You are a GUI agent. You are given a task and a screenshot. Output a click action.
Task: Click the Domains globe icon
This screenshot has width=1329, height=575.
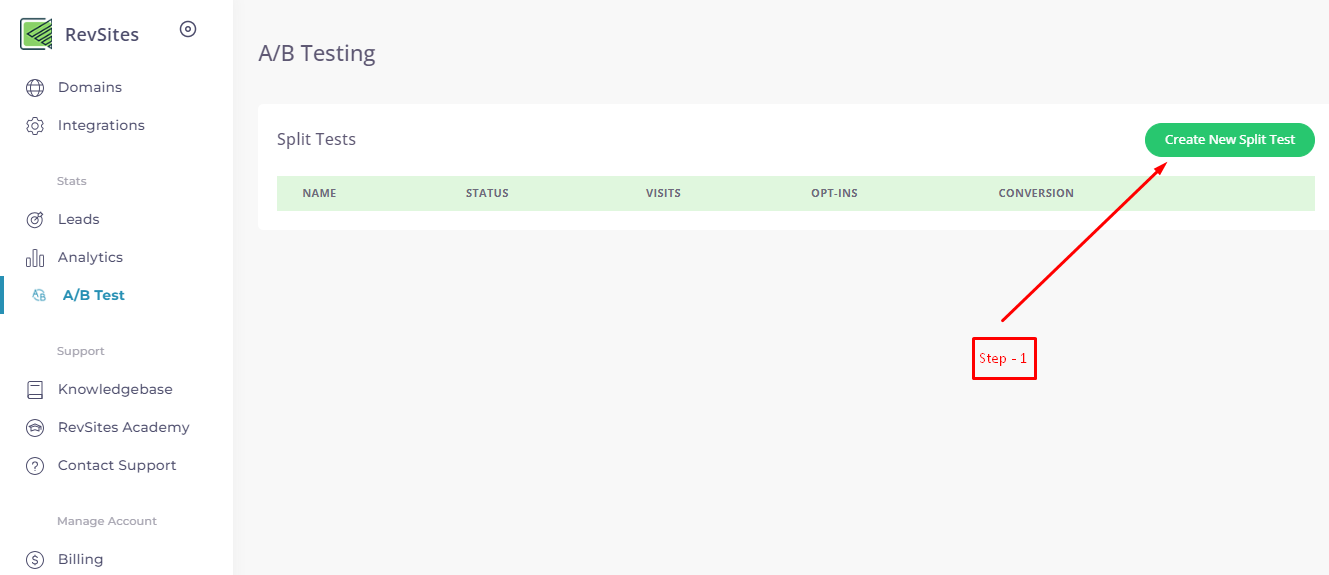pyautogui.click(x=35, y=88)
